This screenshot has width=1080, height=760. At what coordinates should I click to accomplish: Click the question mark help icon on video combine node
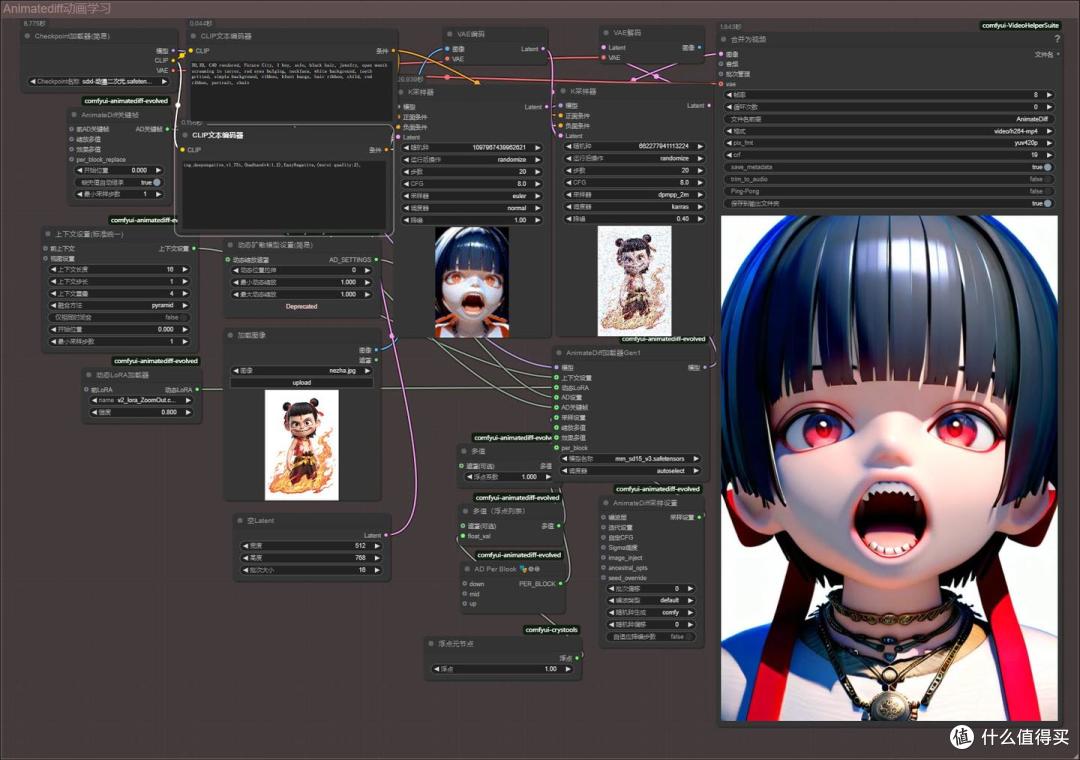click(x=1057, y=39)
